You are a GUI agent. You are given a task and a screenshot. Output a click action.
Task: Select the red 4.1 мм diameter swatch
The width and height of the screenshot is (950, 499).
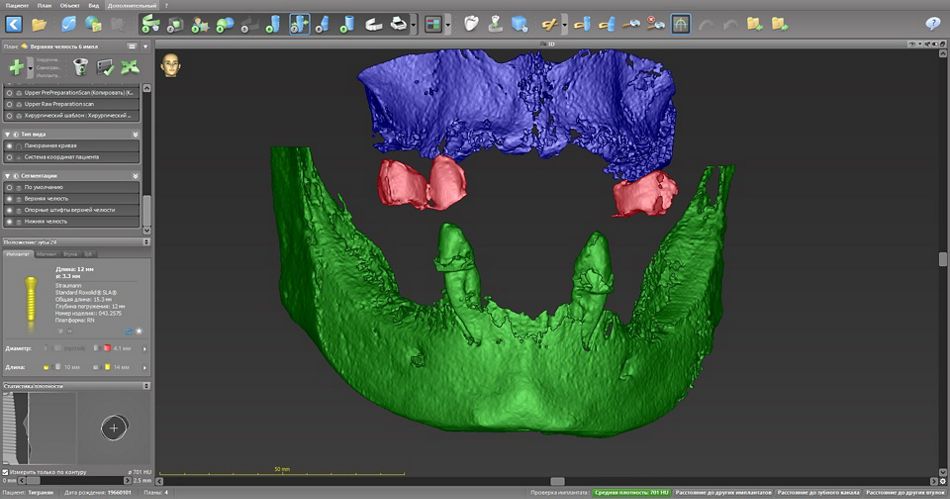point(107,349)
